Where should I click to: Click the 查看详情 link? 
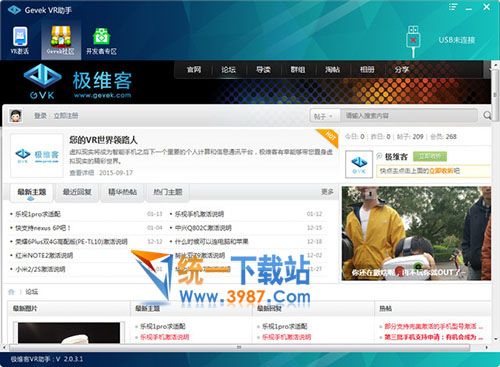click(x=82, y=173)
